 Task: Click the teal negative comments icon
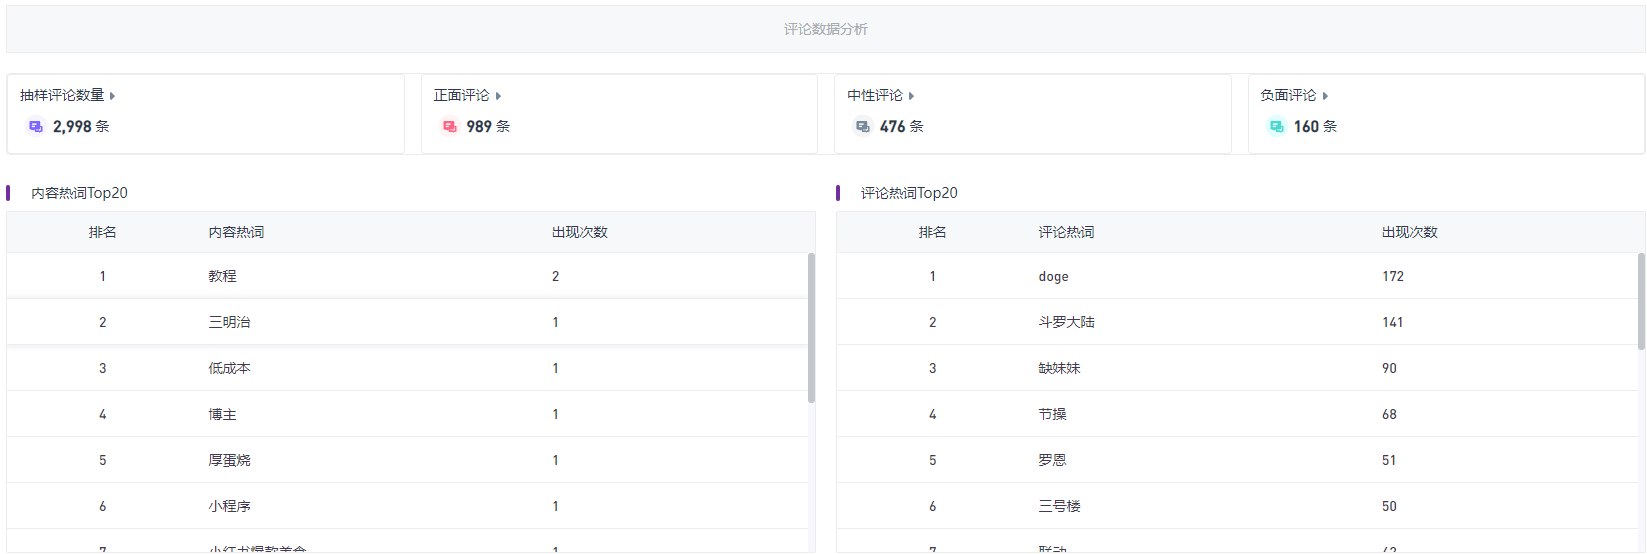[1277, 126]
